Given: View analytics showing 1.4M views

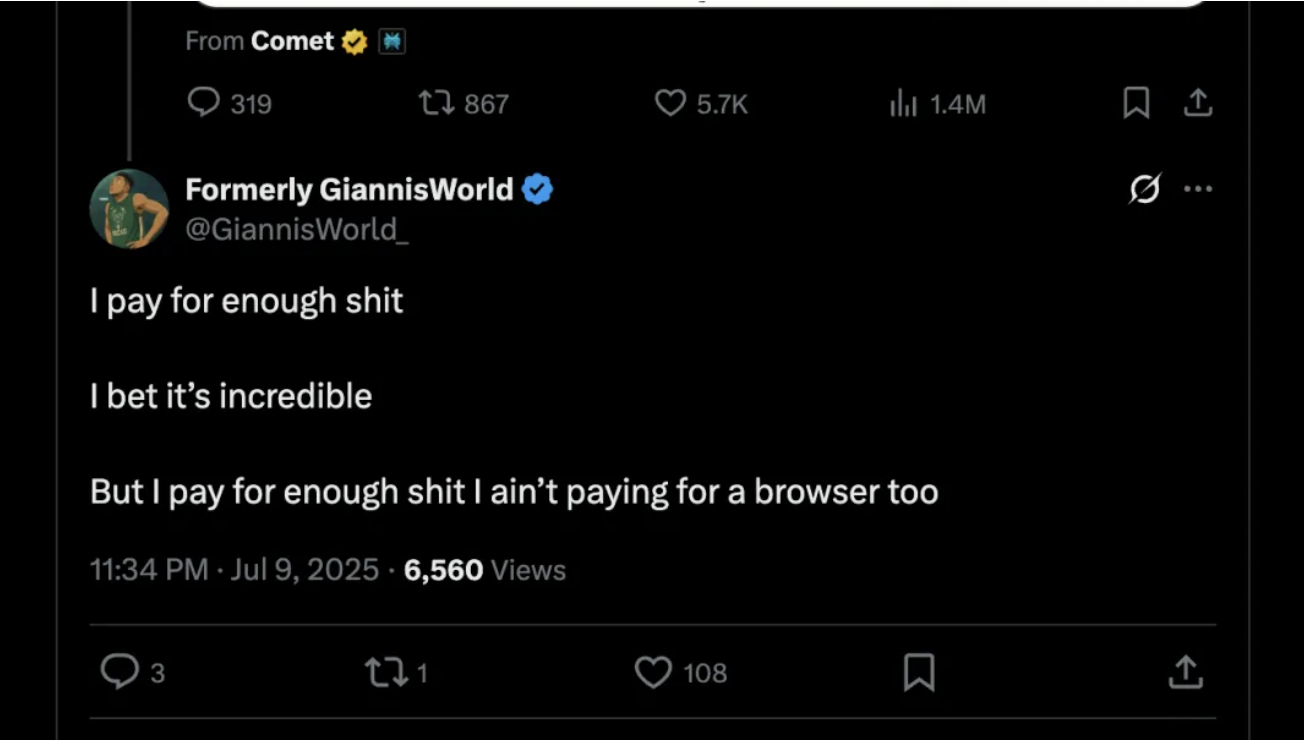Looking at the screenshot, I should [937, 103].
